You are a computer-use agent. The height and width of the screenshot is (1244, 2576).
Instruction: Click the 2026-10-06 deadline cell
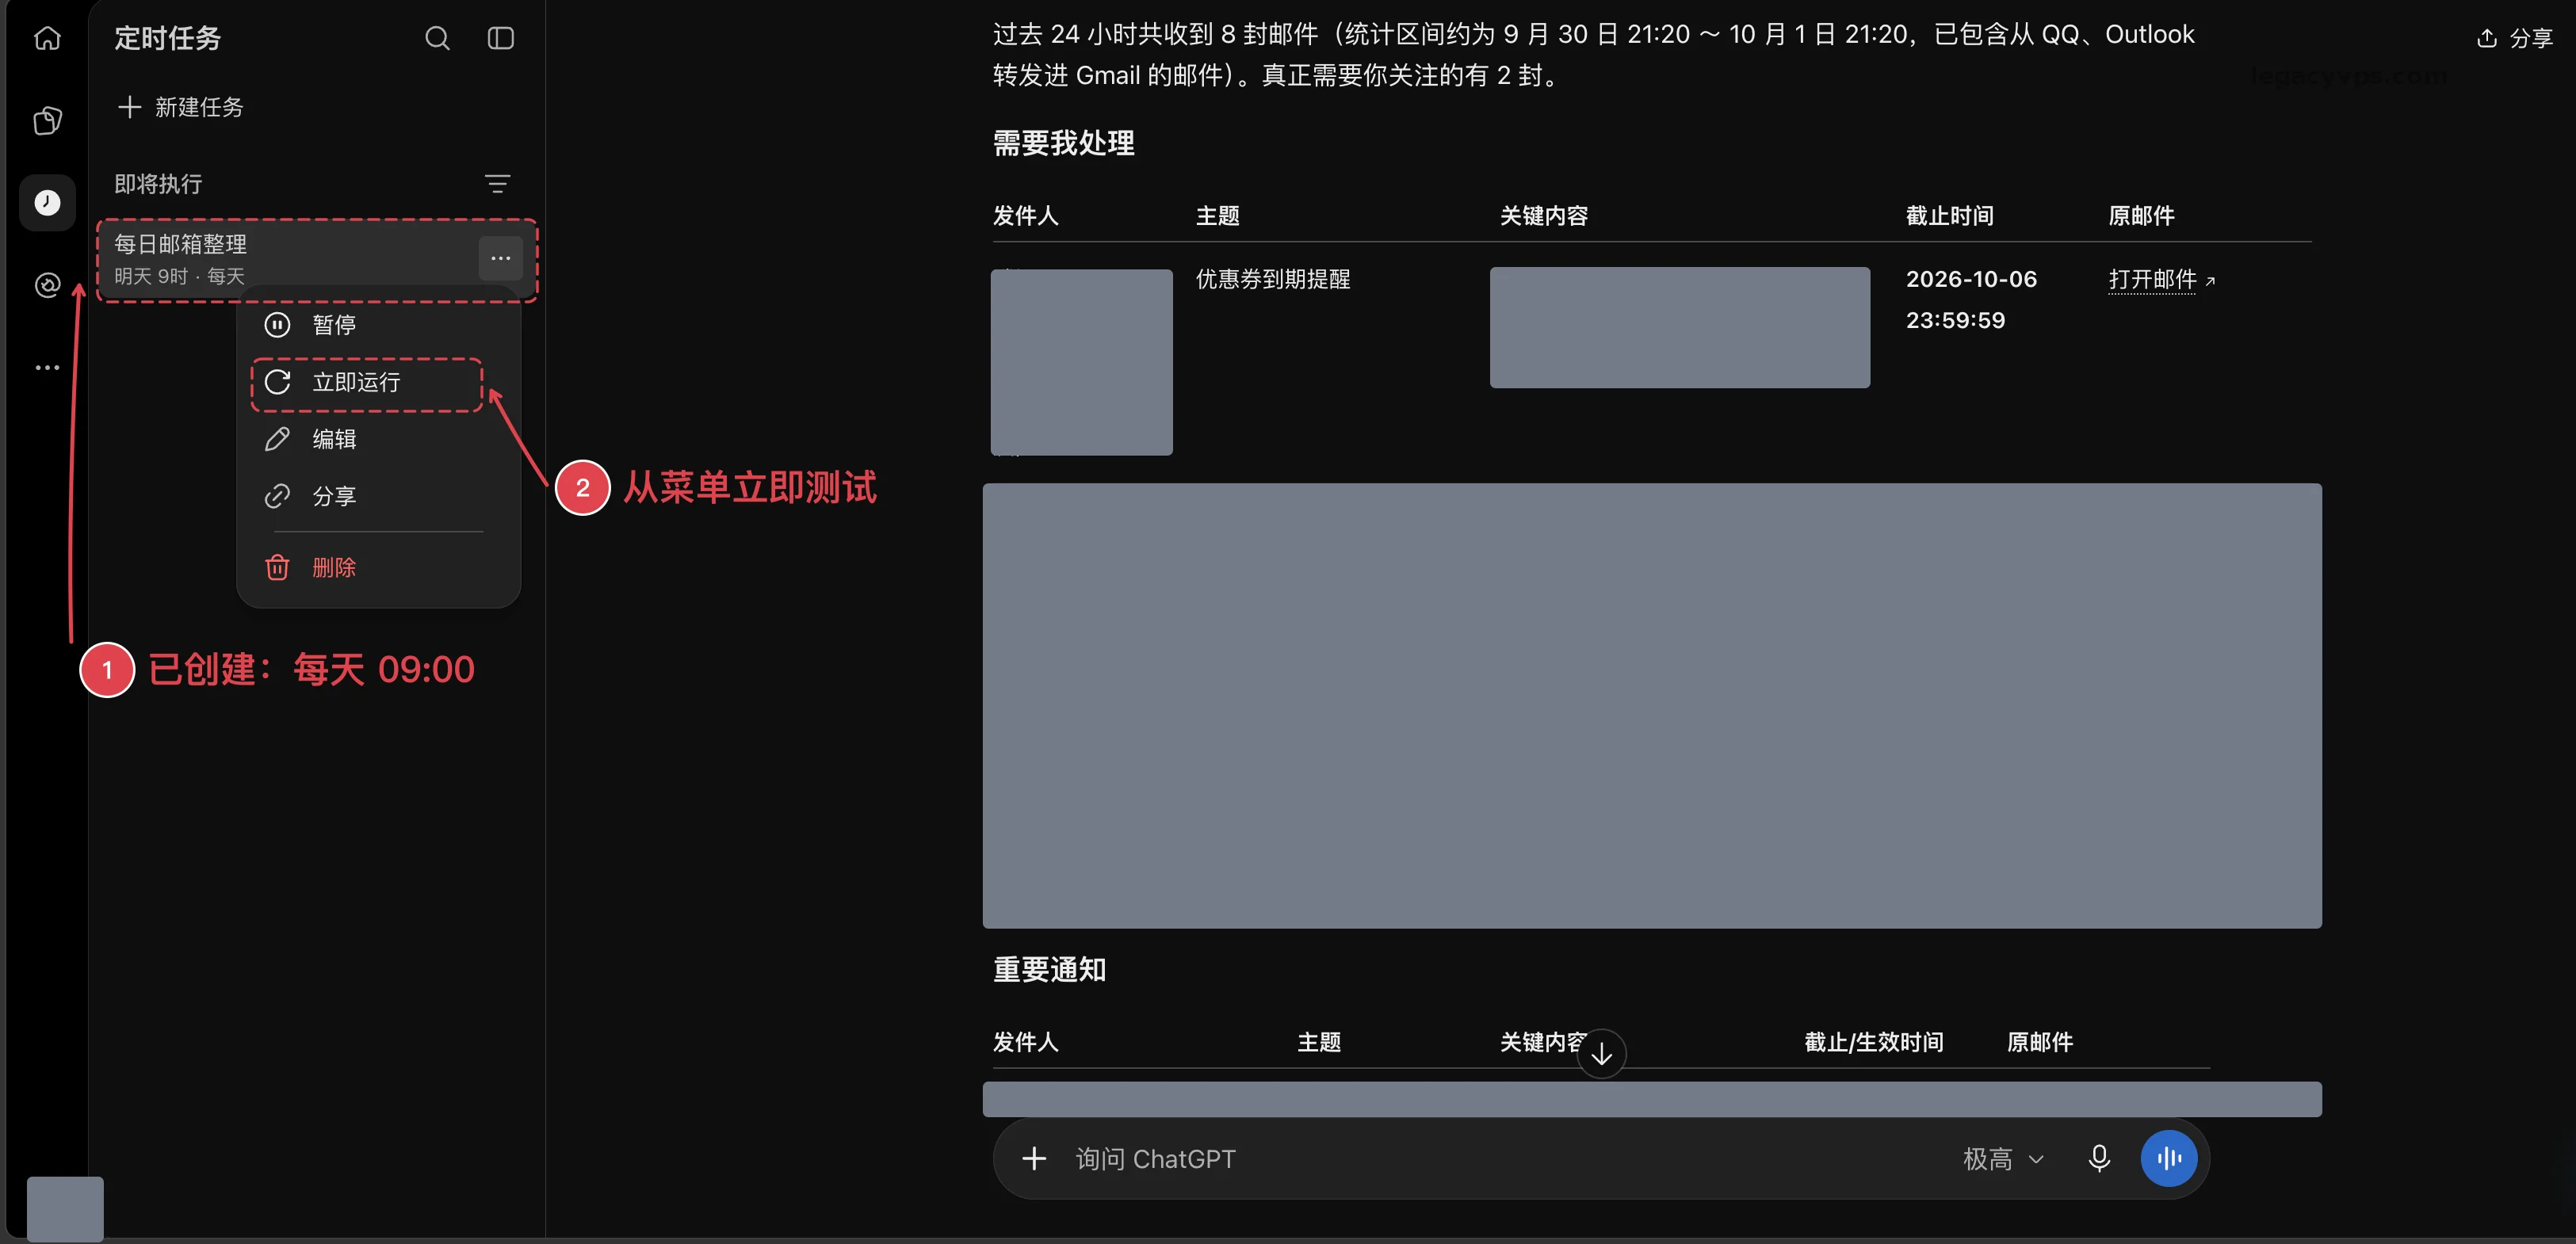point(1971,299)
